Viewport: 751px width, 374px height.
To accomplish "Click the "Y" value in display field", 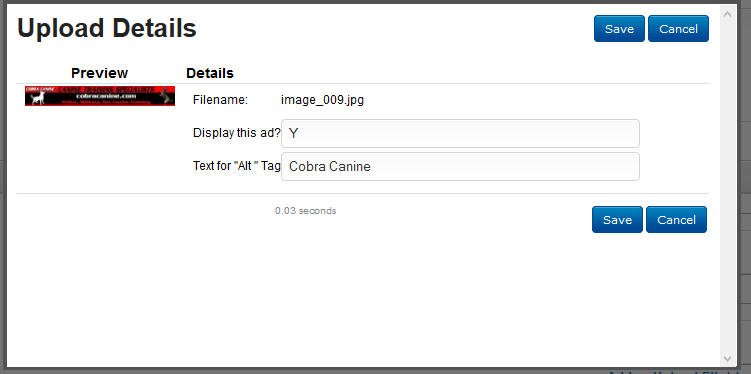I will pyautogui.click(x=294, y=134).
